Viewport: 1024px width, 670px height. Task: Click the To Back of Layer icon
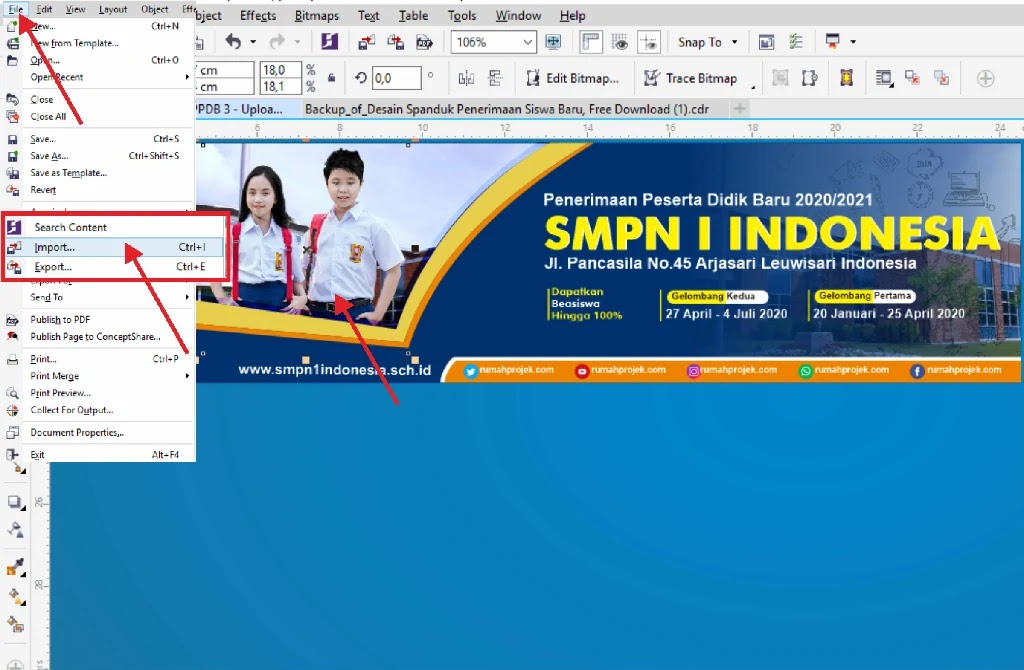tap(941, 78)
